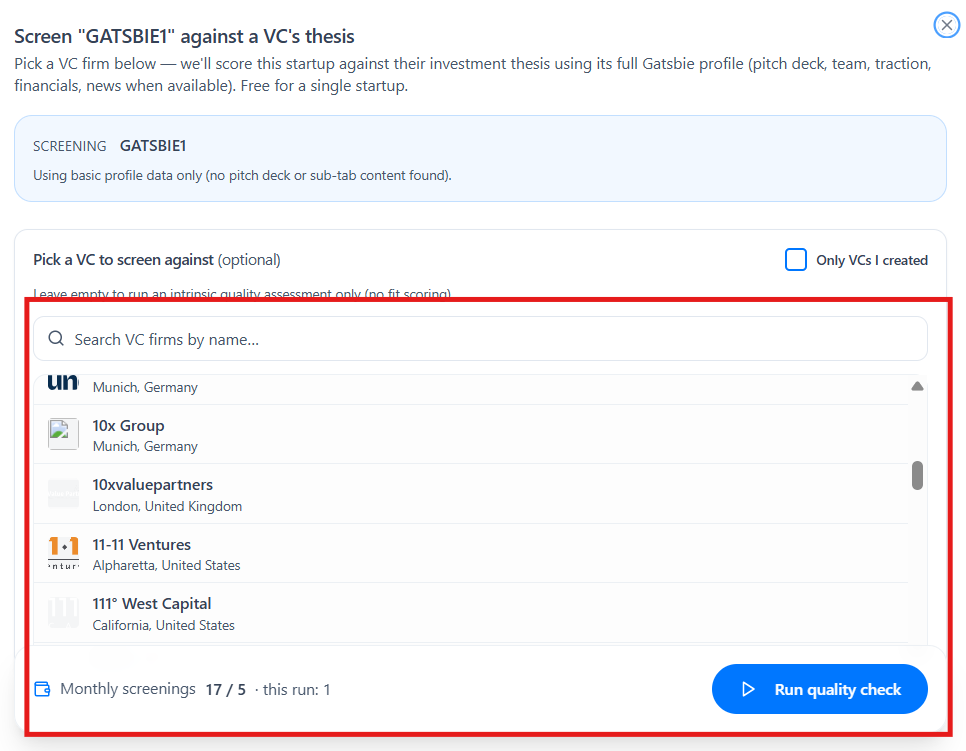Select the 10x Group firm row
Viewport: 966px width, 751px height.
(x=471, y=434)
